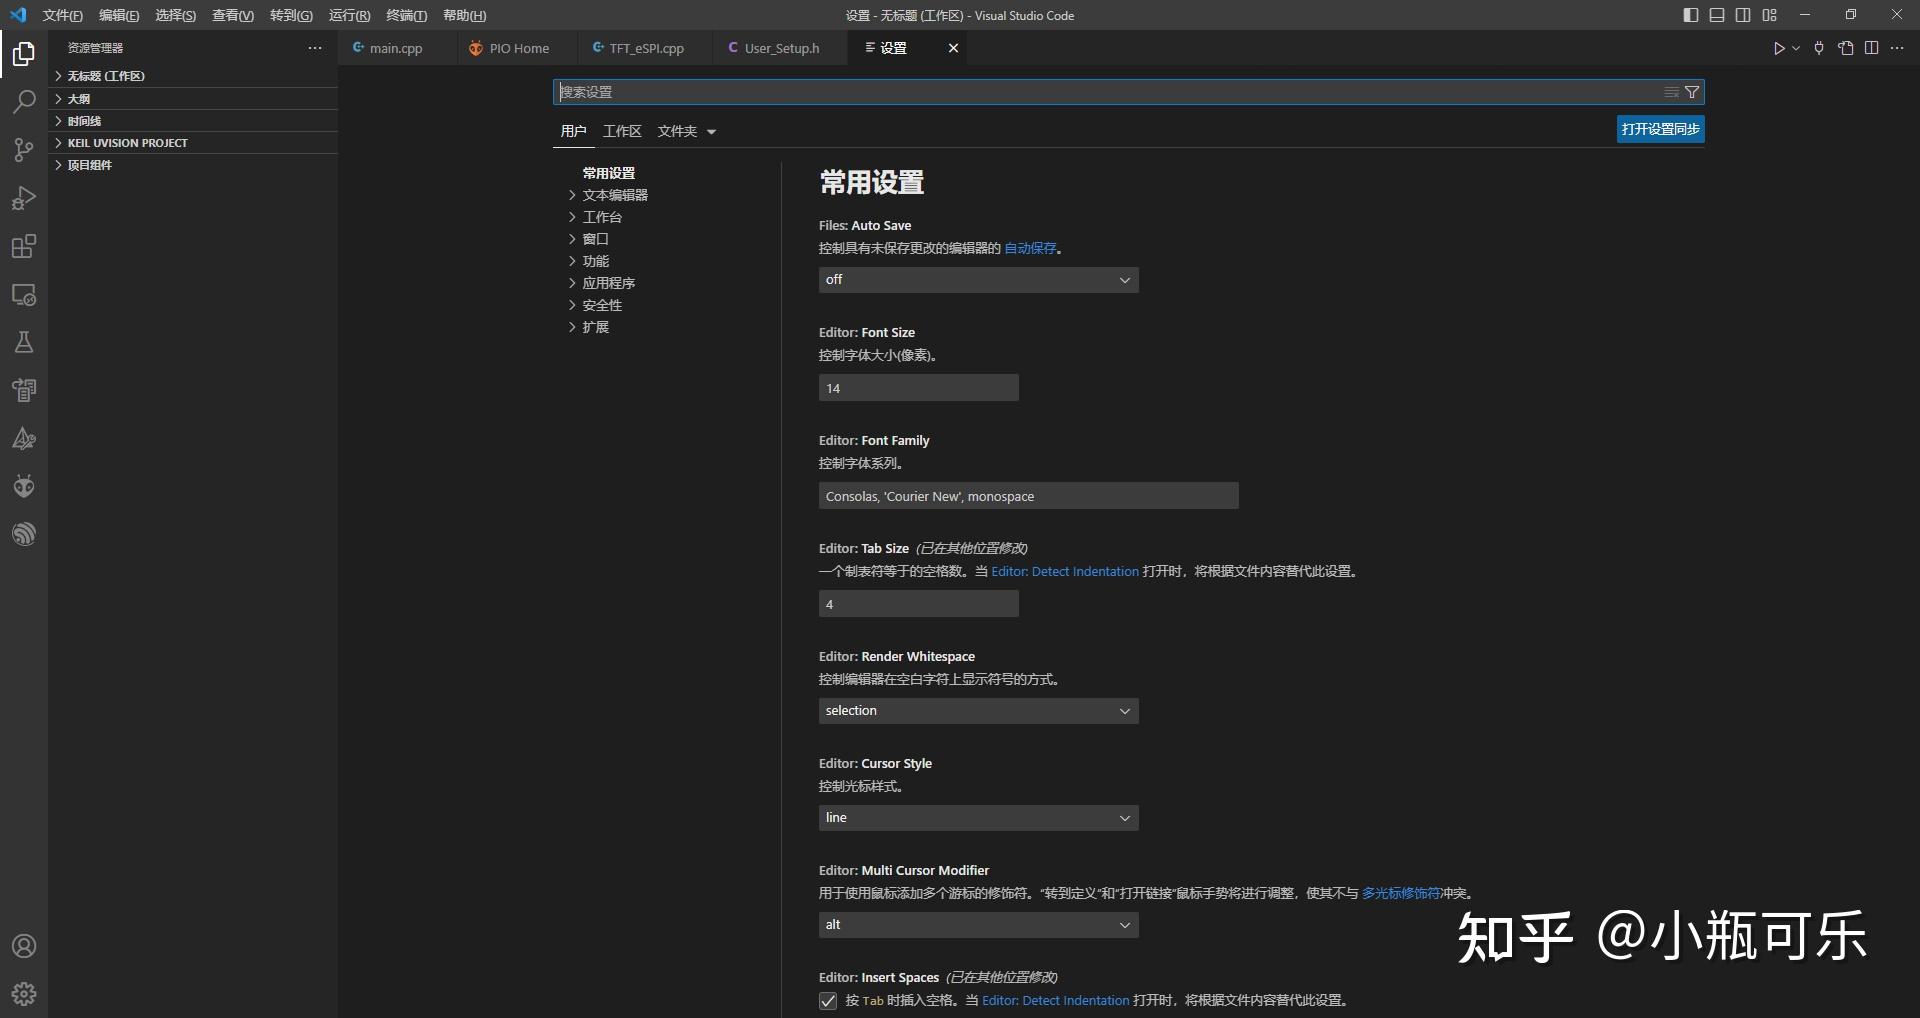Screen dimensions: 1920x1018
Task: Open editor More Actions ellipsis
Action: (x=1898, y=48)
